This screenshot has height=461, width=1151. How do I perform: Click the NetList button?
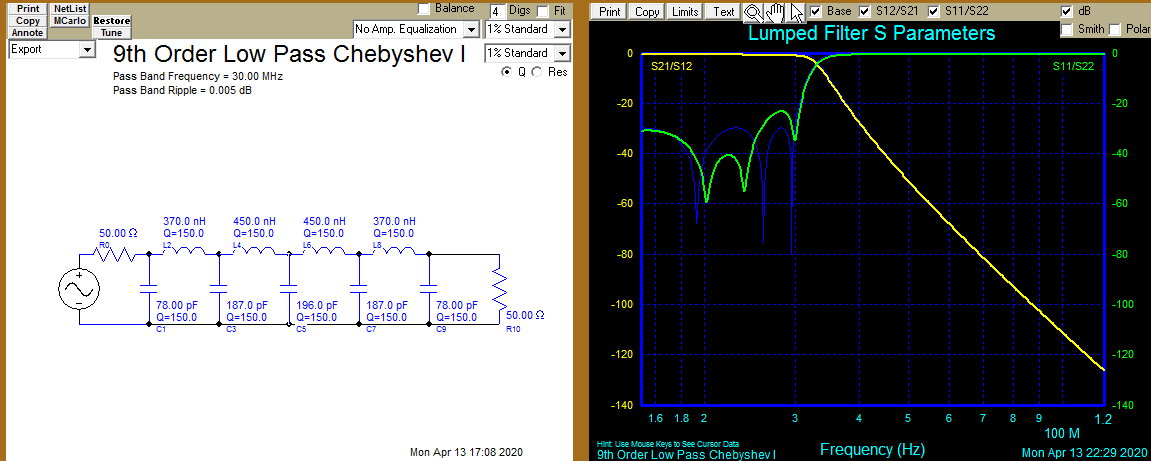(x=70, y=8)
